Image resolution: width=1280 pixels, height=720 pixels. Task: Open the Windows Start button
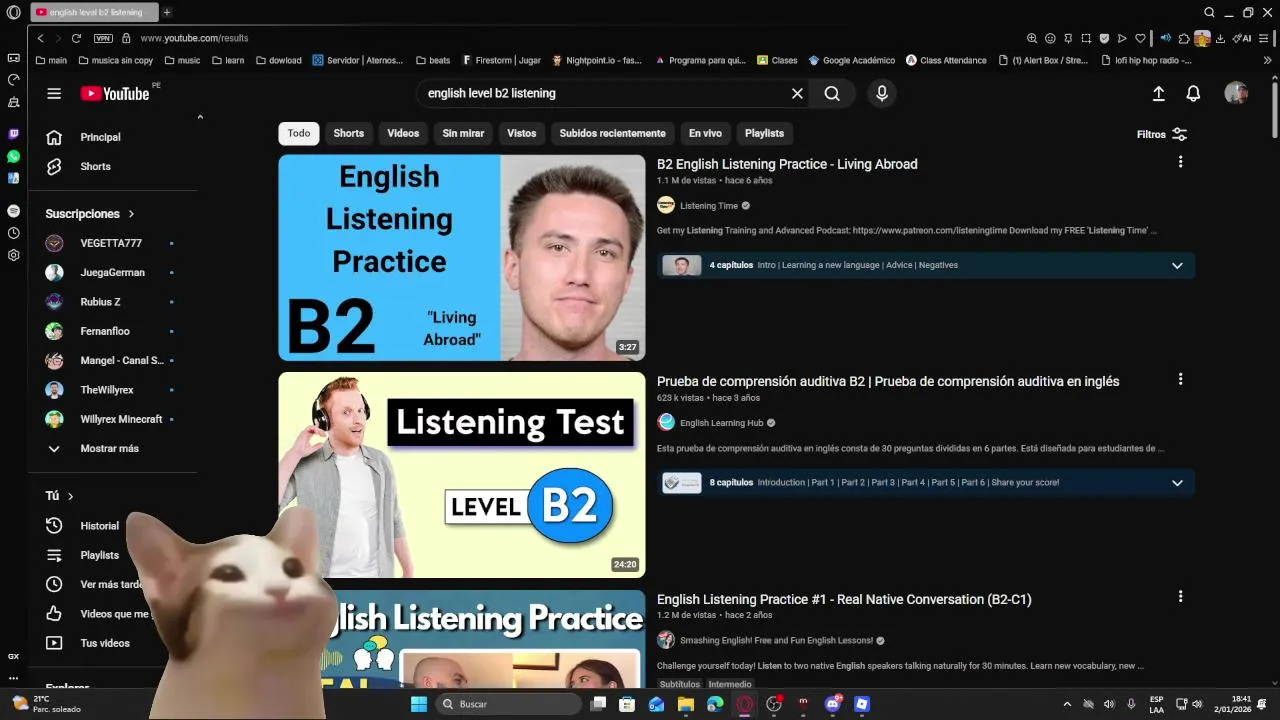coord(419,704)
